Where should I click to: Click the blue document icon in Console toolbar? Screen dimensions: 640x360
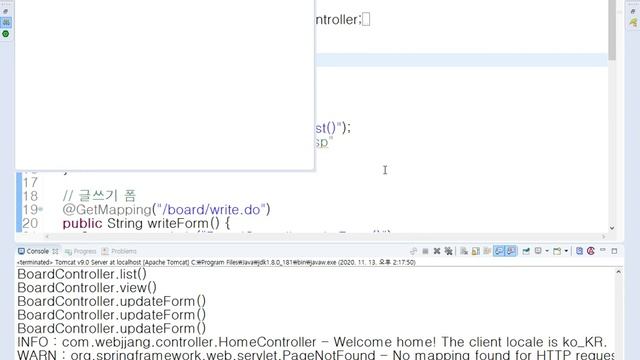[x=579, y=251]
